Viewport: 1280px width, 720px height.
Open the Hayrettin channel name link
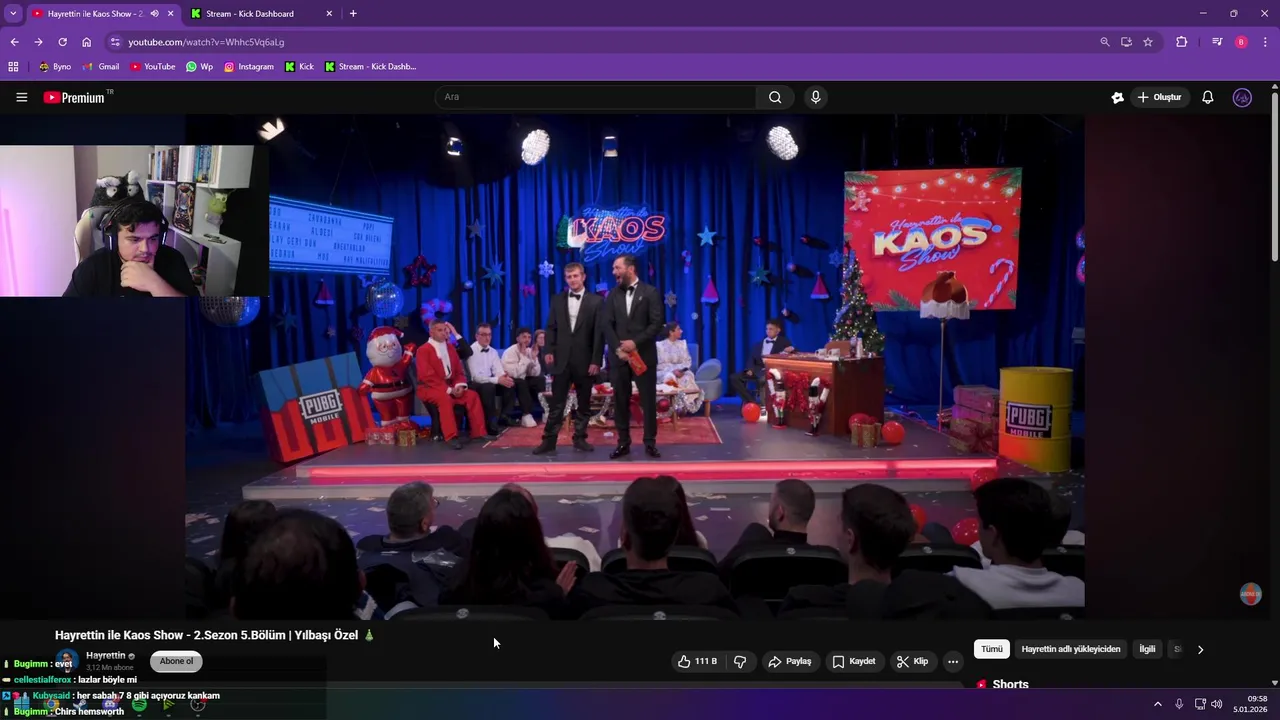pyautogui.click(x=106, y=656)
